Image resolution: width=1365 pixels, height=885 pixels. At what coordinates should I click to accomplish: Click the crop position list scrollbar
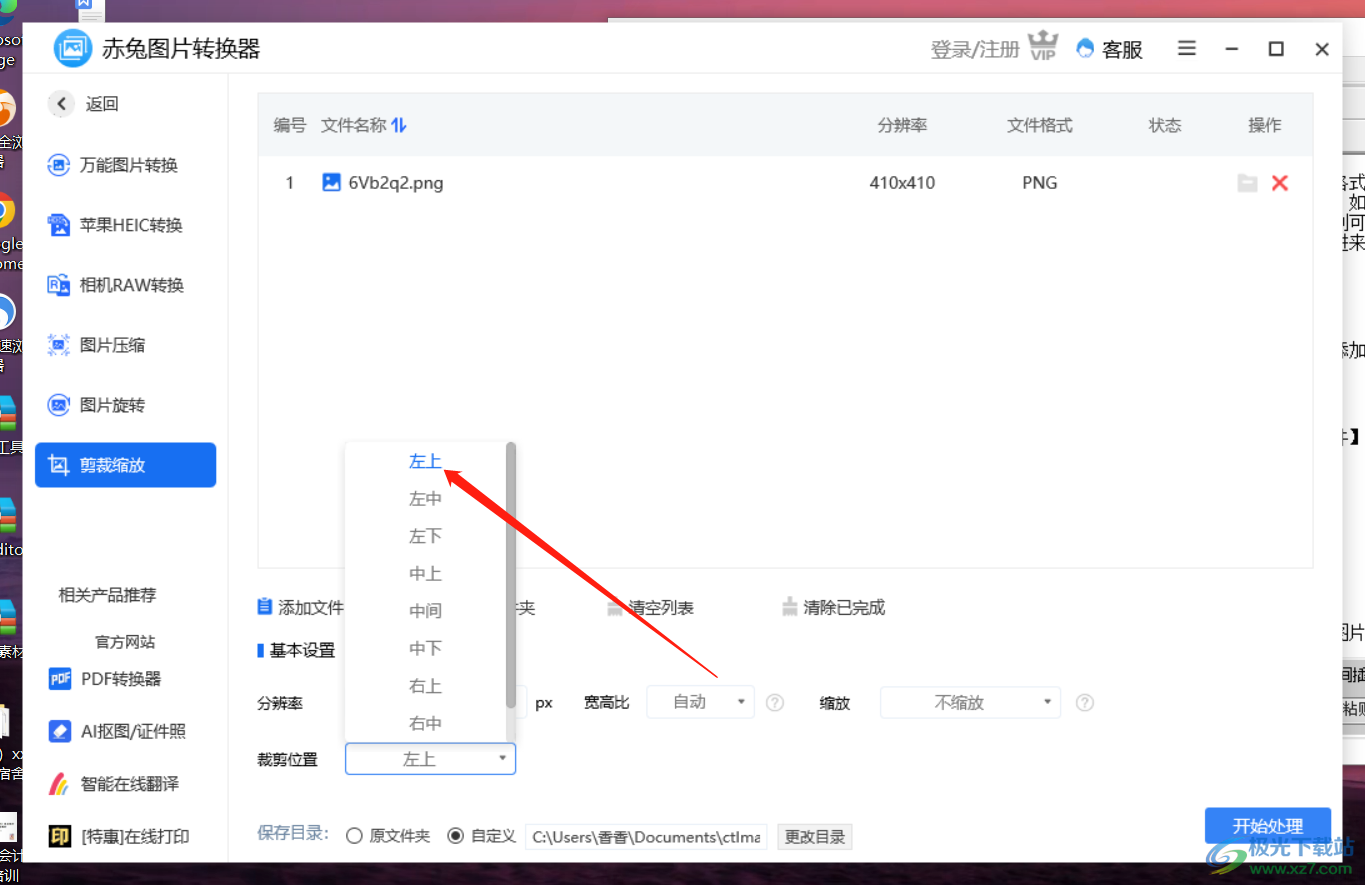[x=511, y=575]
